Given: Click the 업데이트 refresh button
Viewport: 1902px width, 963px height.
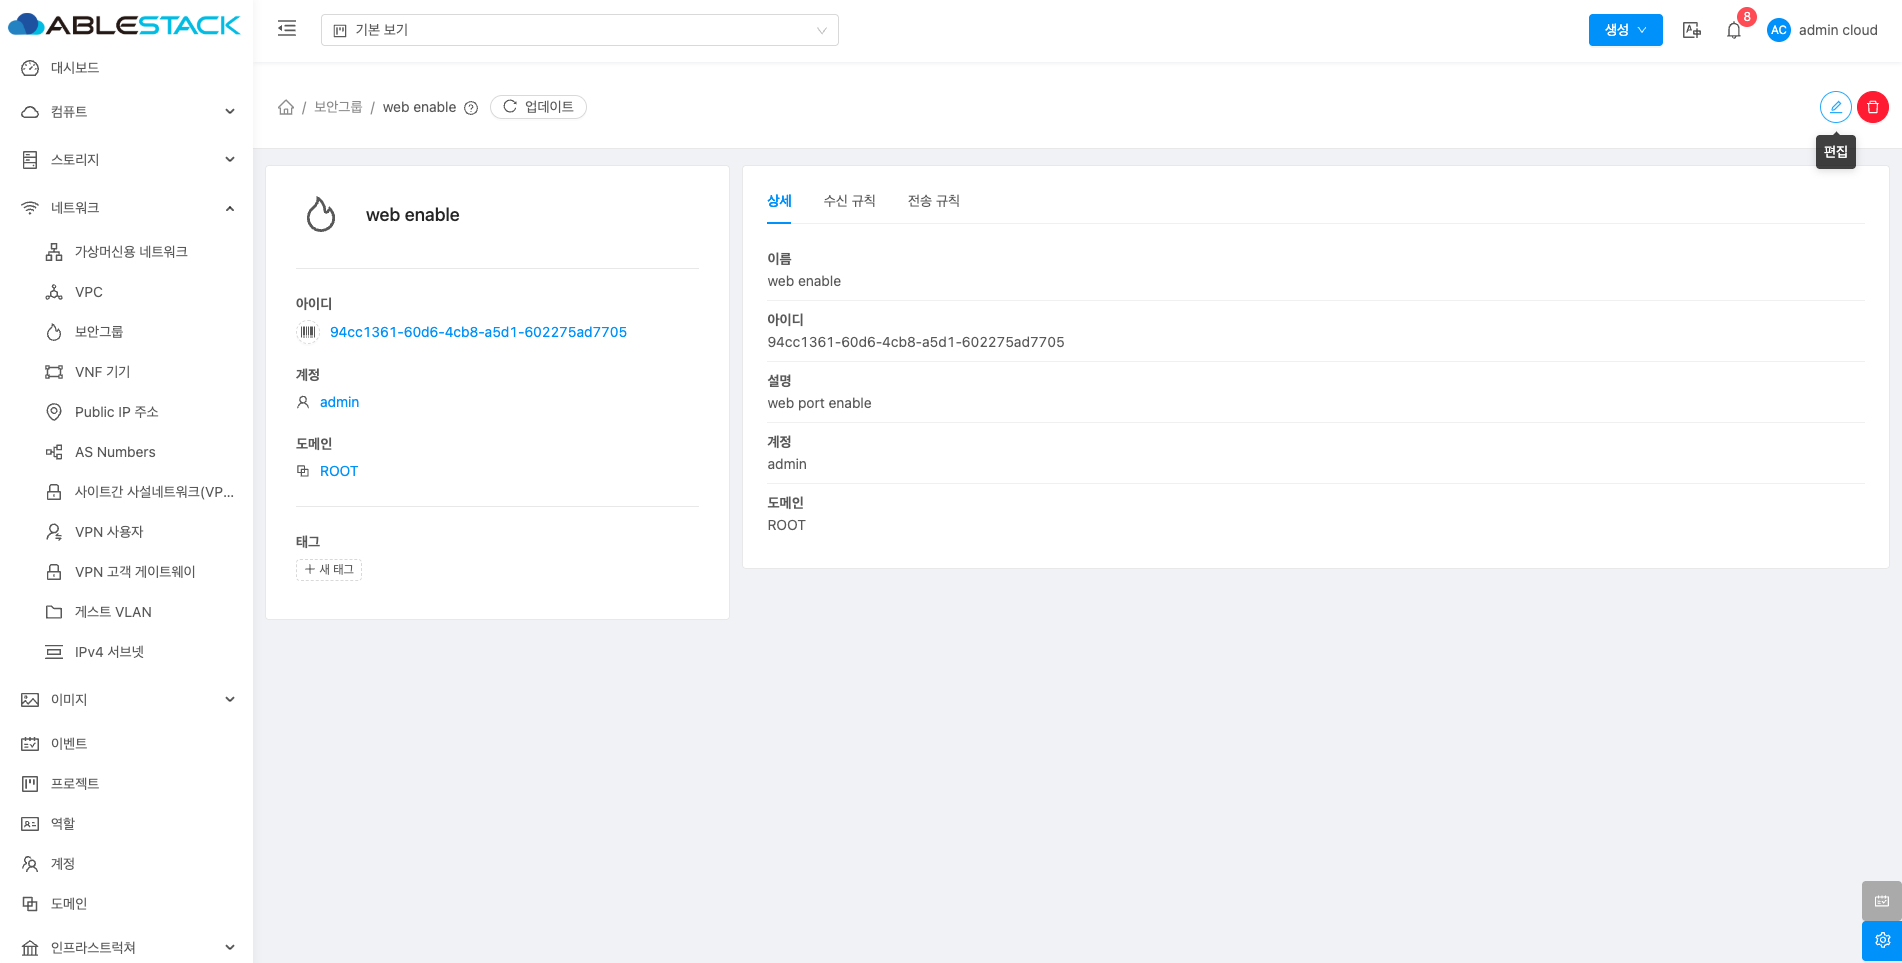Looking at the screenshot, I should pyautogui.click(x=538, y=107).
